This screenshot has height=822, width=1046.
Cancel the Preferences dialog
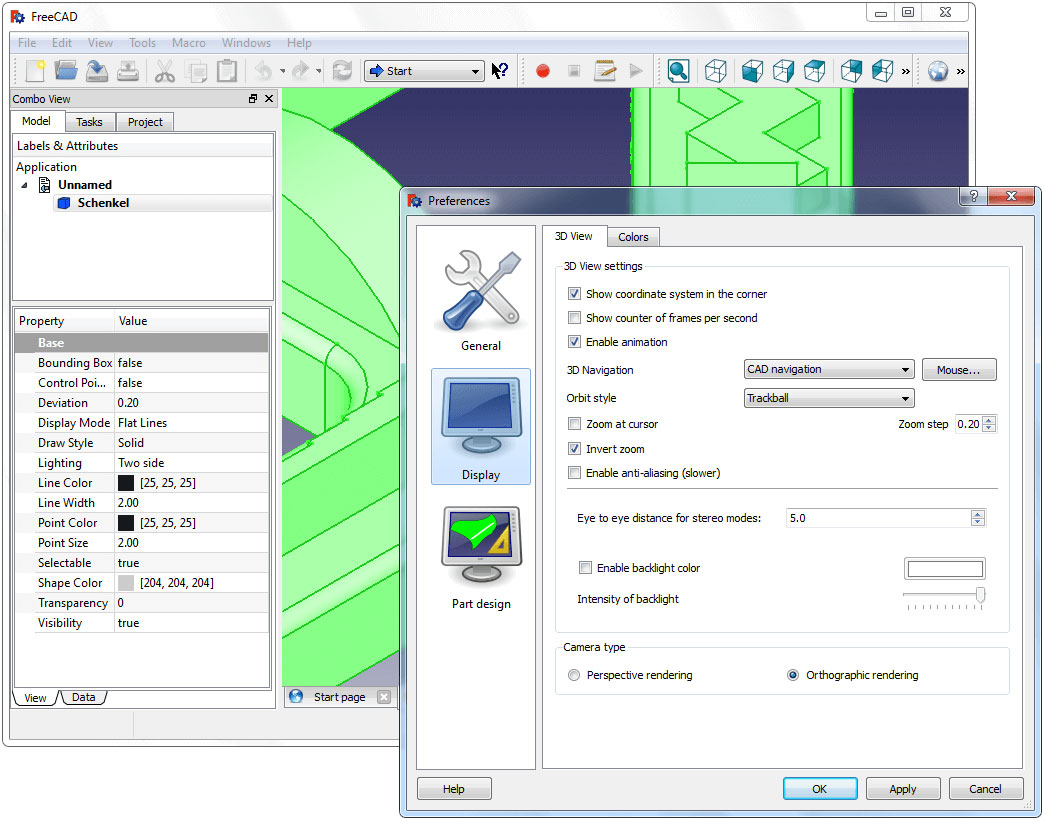985,789
